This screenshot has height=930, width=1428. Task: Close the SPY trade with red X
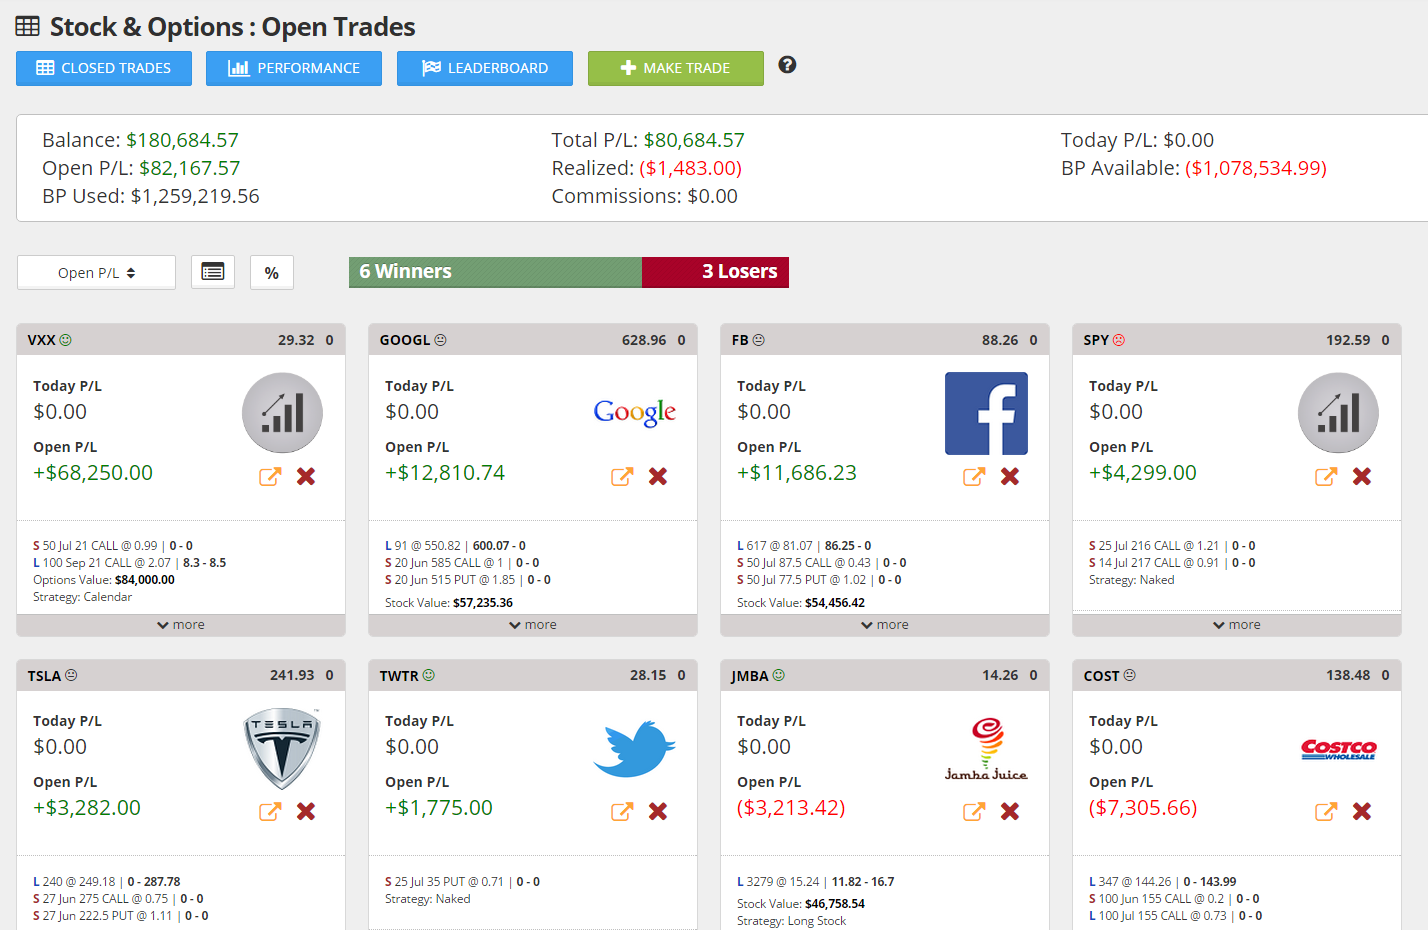coord(1362,476)
